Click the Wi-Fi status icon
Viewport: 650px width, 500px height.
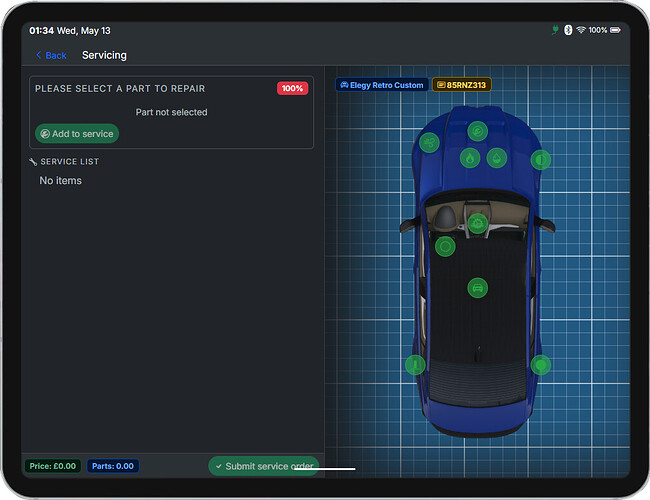pyautogui.click(x=581, y=30)
